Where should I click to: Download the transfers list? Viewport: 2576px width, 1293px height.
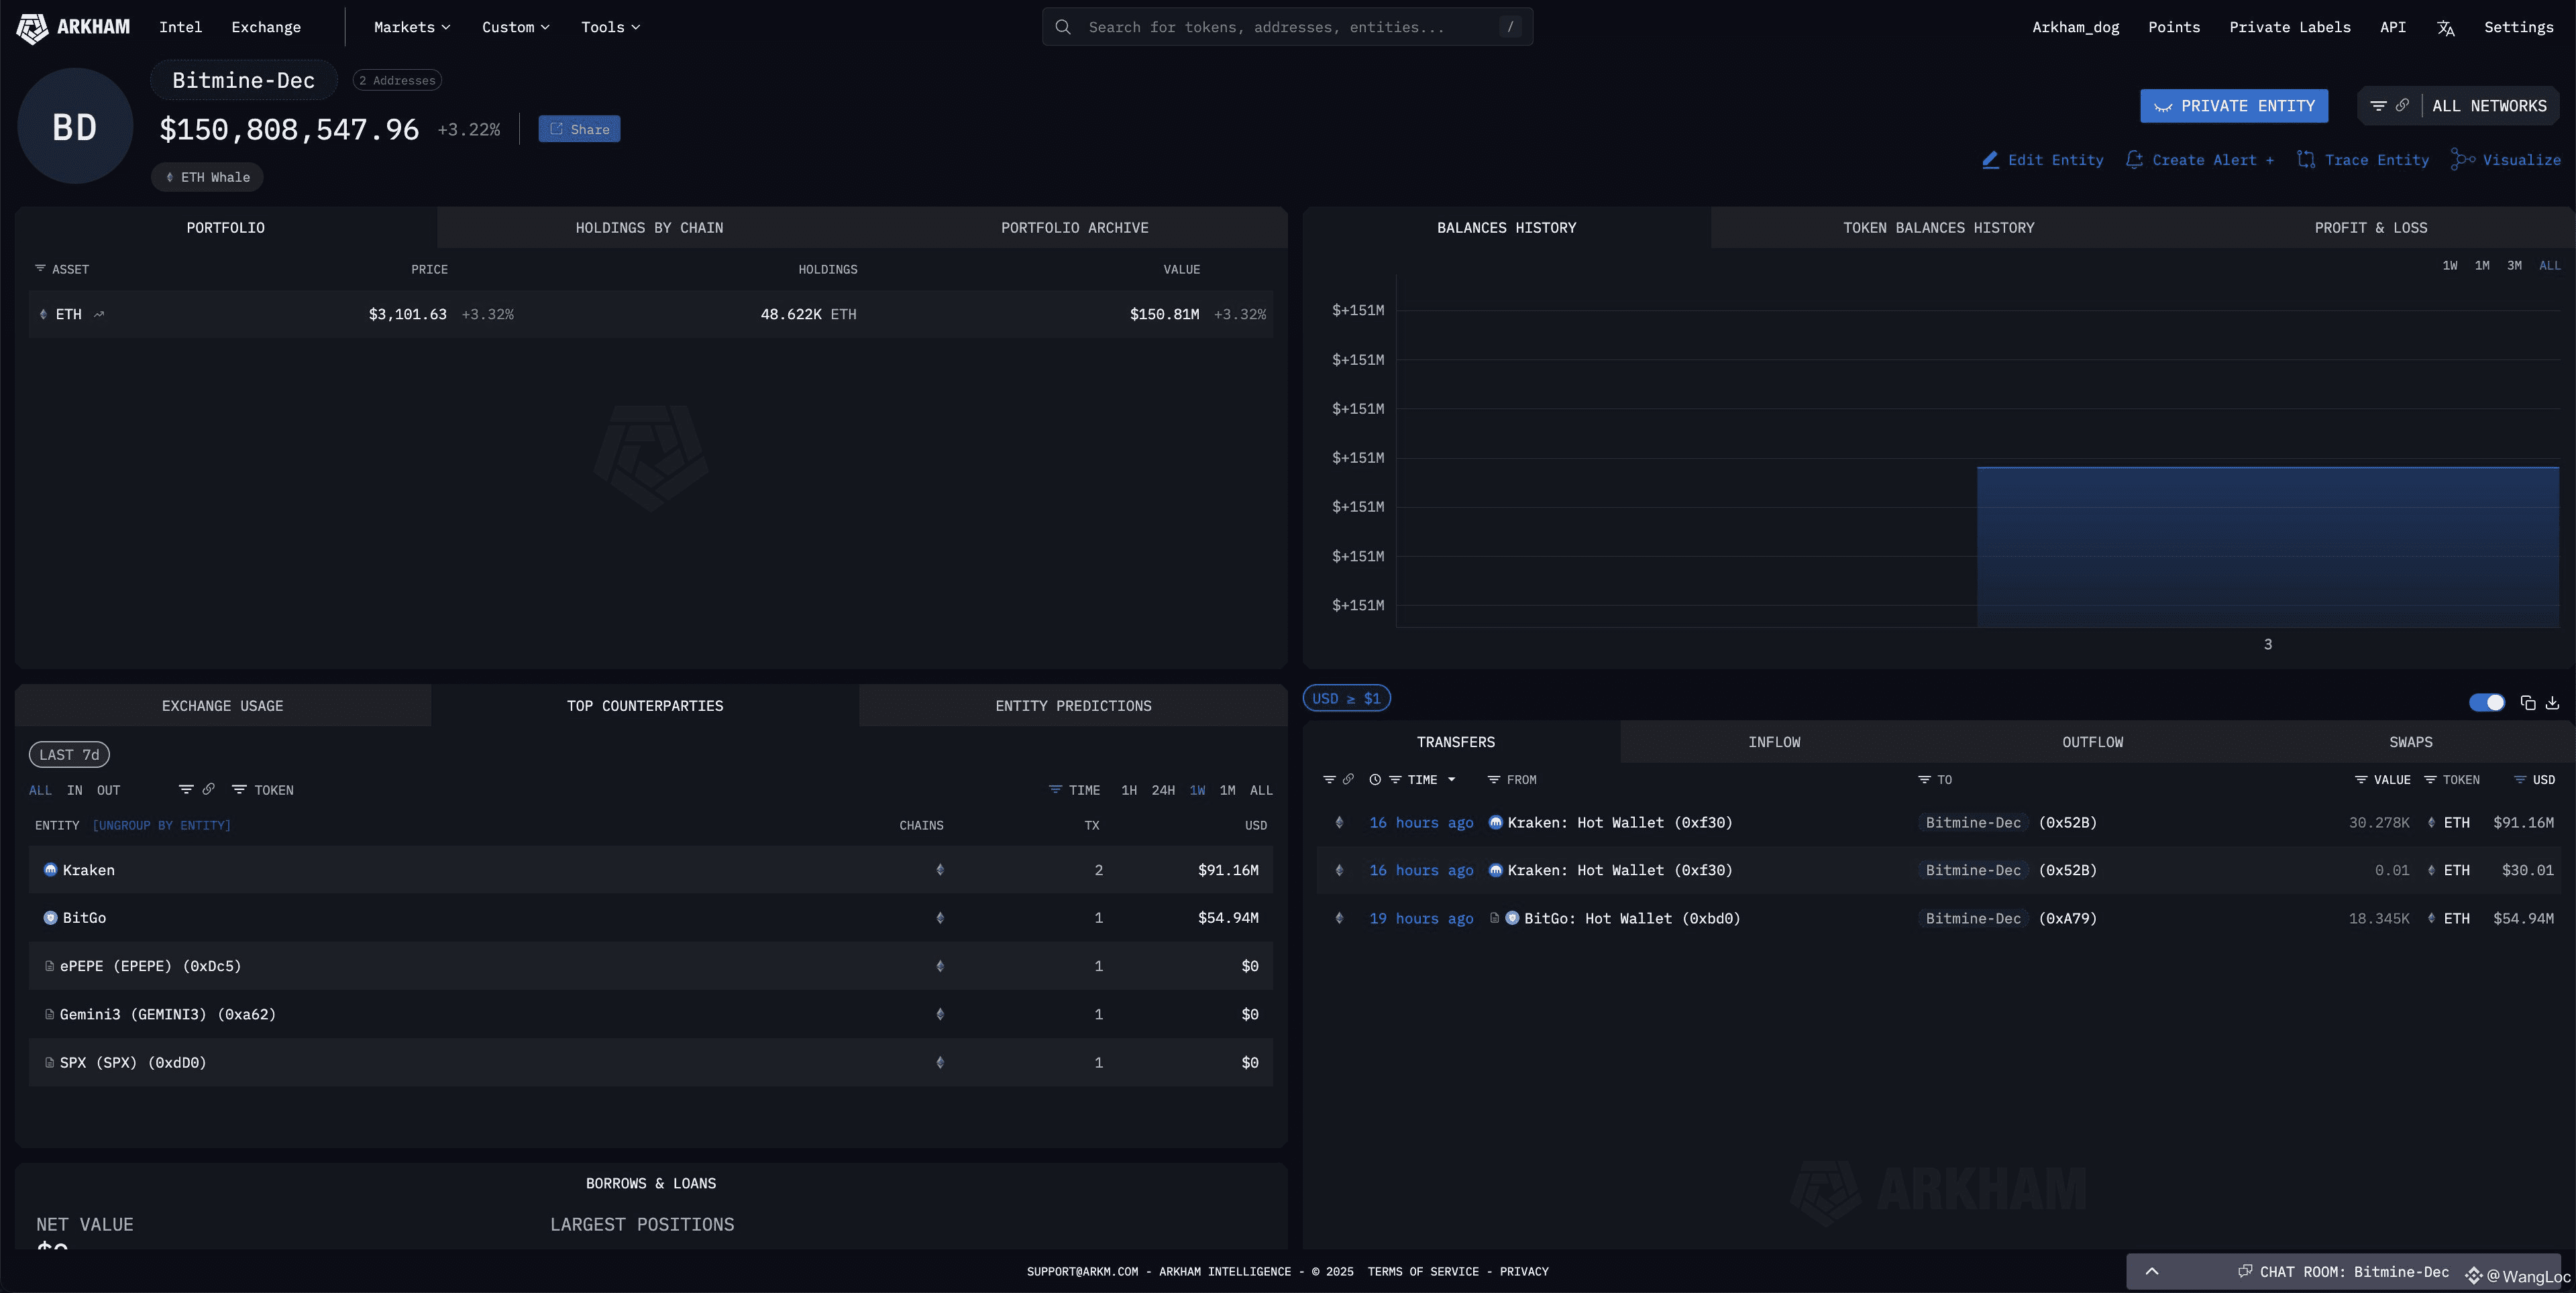2552,703
